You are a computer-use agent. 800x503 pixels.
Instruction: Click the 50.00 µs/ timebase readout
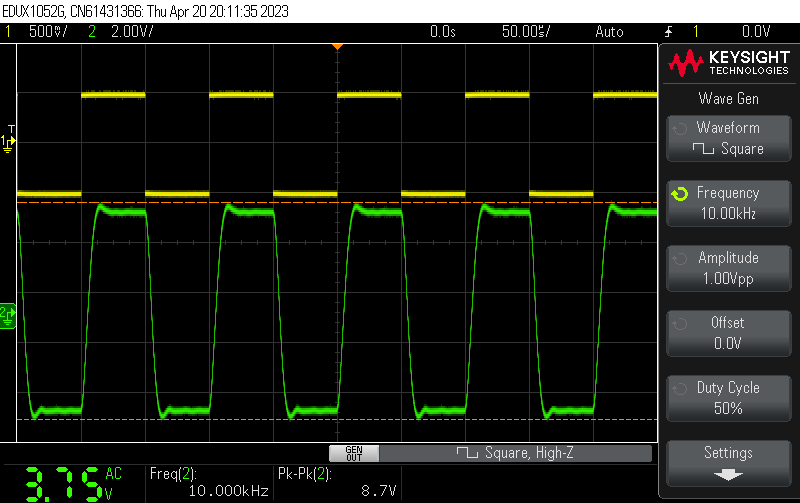(526, 32)
